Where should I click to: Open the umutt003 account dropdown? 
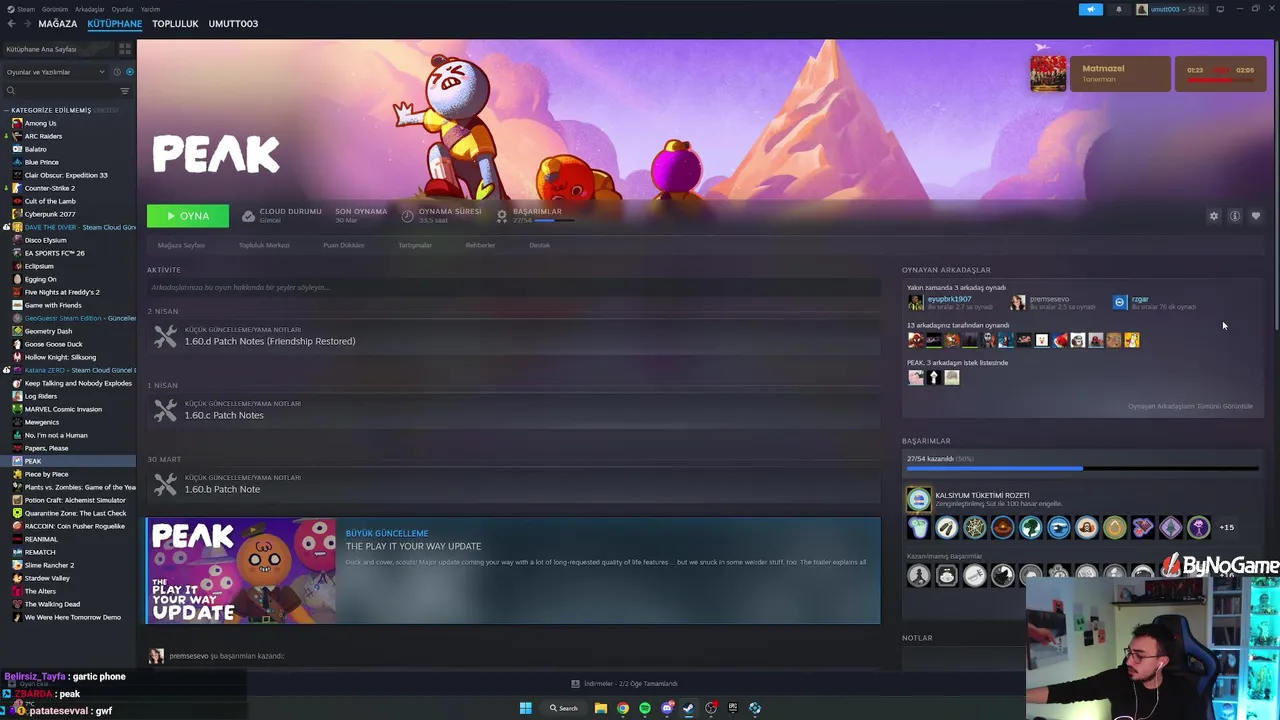tap(1171, 9)
